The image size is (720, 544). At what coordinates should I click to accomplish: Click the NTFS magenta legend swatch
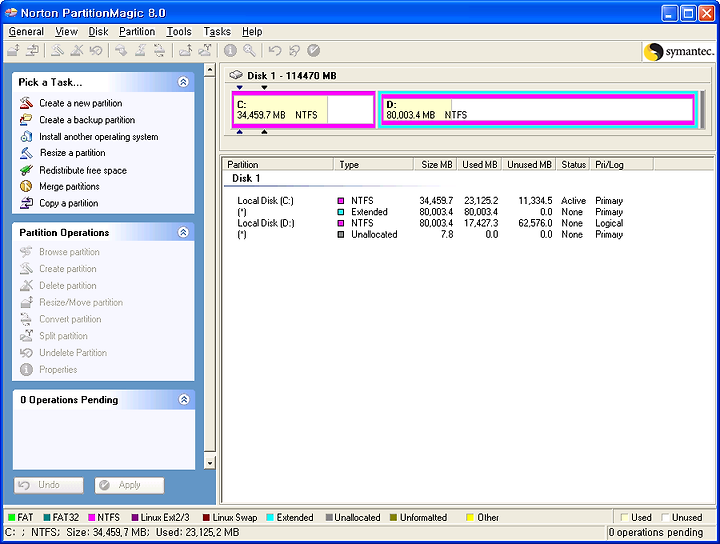click(x=91, y=517)
